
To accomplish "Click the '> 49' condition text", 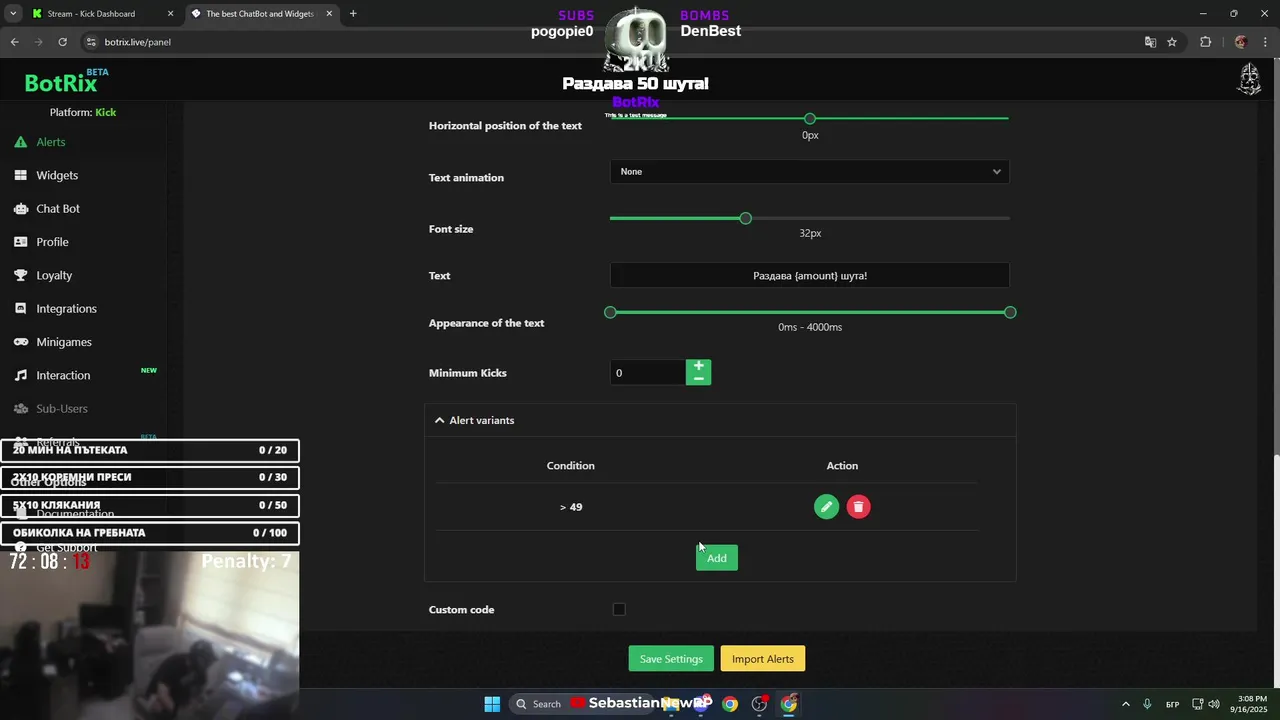I will [x=571, y=507].
